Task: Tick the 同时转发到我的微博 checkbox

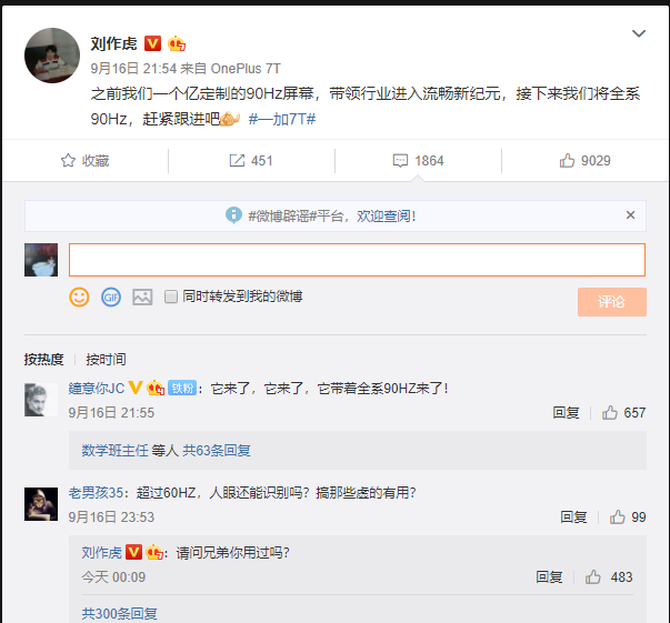Action: click(x=171, y=297)
